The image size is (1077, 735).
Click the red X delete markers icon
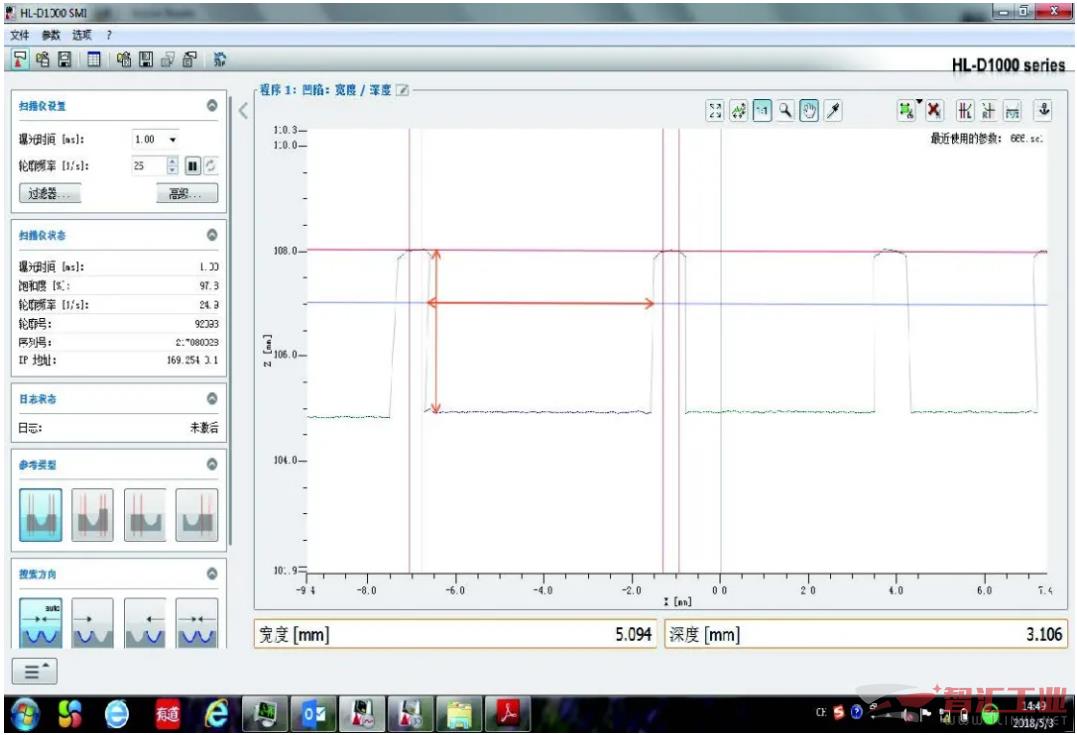click(933, 110)
